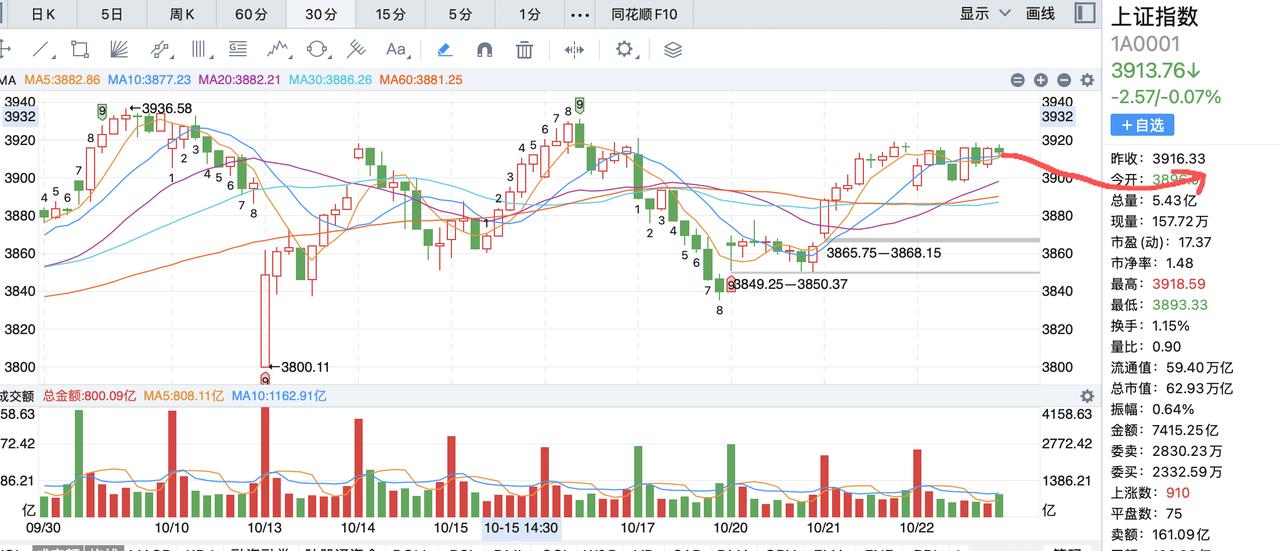Open the volume panel settings gear
Image resolution: width=1280 pixels, height=551 pixels.
tap(1087, 397)
